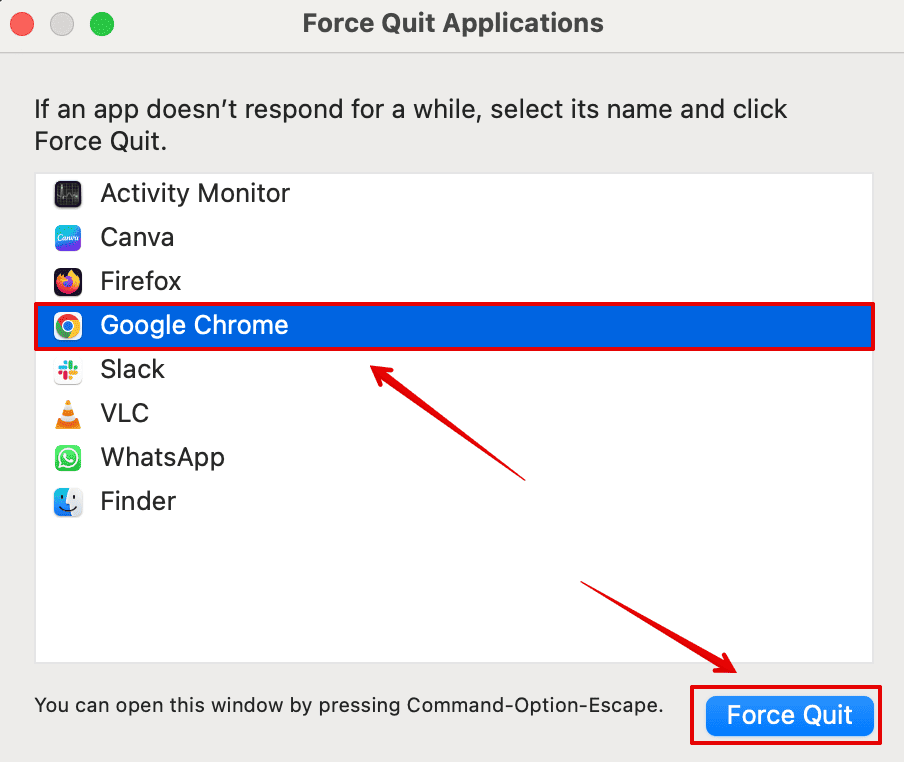Click the Slack app icon
Viewport: 904px width, 762px height.
(x=68, y=370)
